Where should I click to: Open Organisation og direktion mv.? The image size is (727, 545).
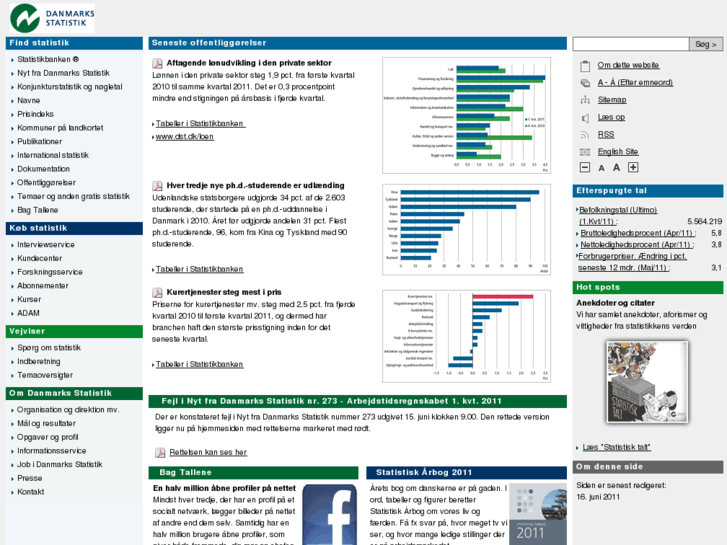(68, 410)
